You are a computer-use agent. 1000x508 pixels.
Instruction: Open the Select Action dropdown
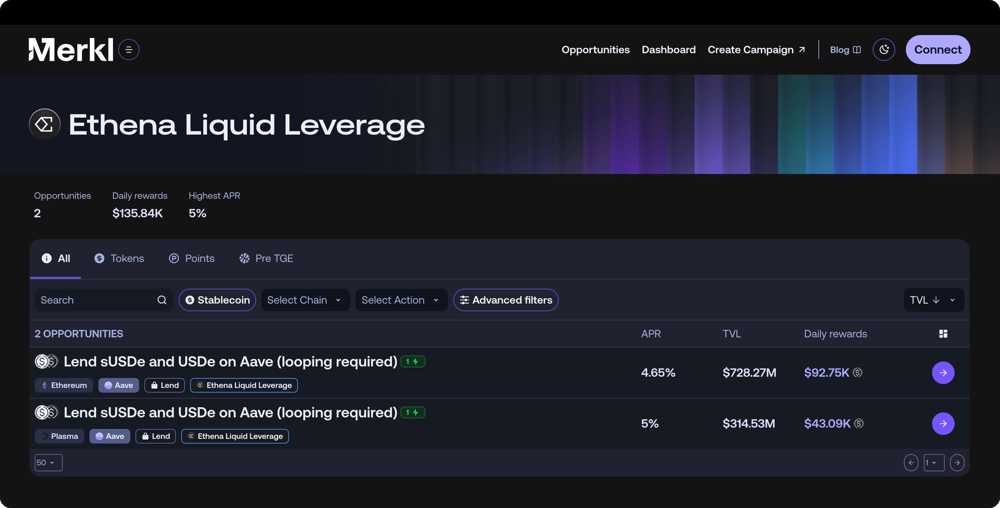[401, 300]
